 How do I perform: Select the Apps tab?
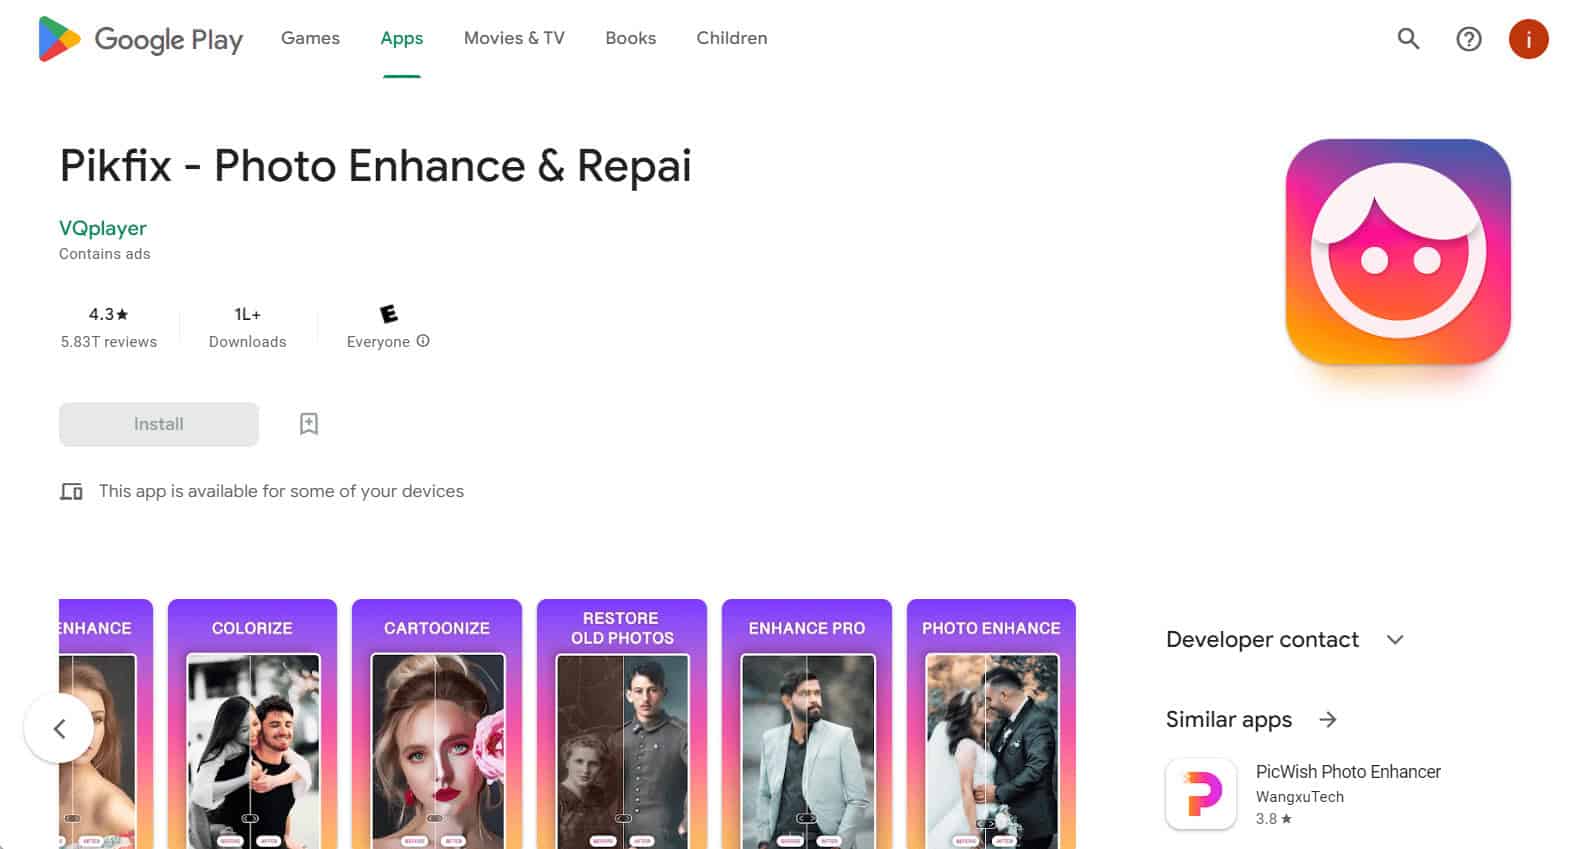coord(401,38)
